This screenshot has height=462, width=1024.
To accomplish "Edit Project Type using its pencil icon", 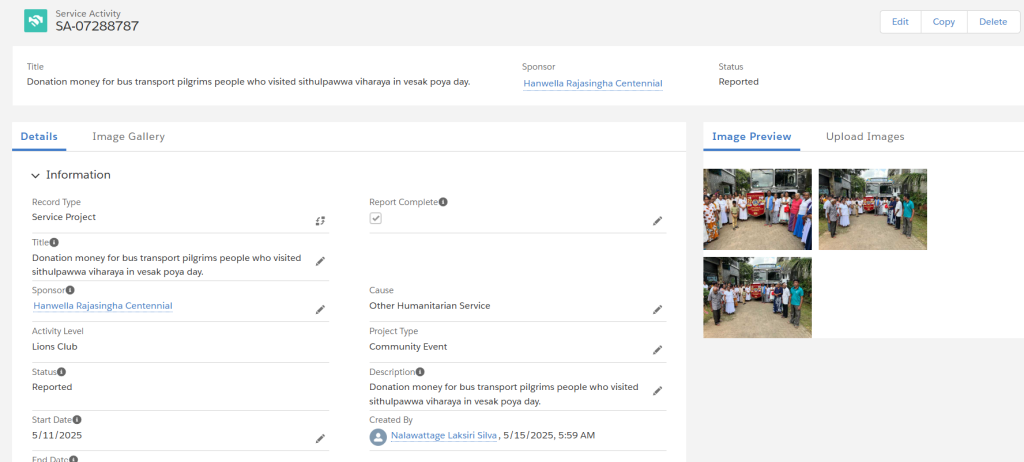I will 658,350.
